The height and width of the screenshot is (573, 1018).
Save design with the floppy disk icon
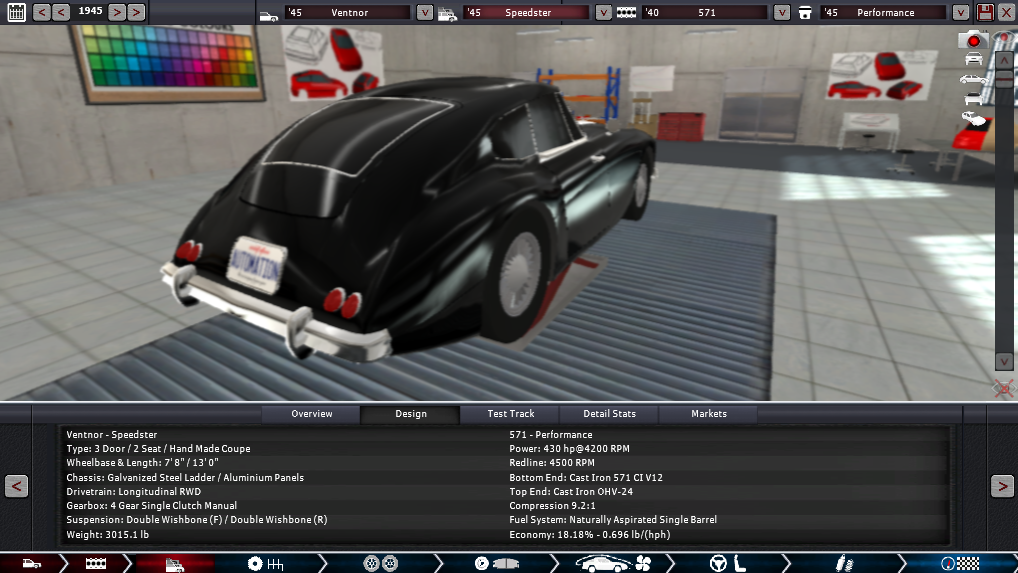point(985,12)
